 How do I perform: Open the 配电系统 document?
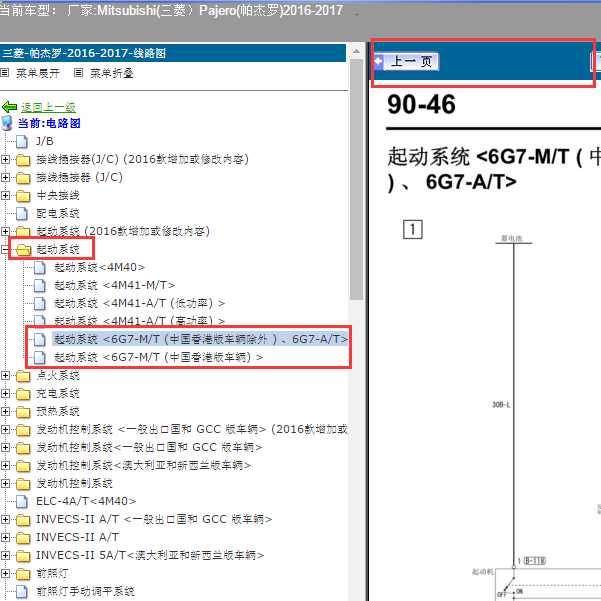[58, 213]
